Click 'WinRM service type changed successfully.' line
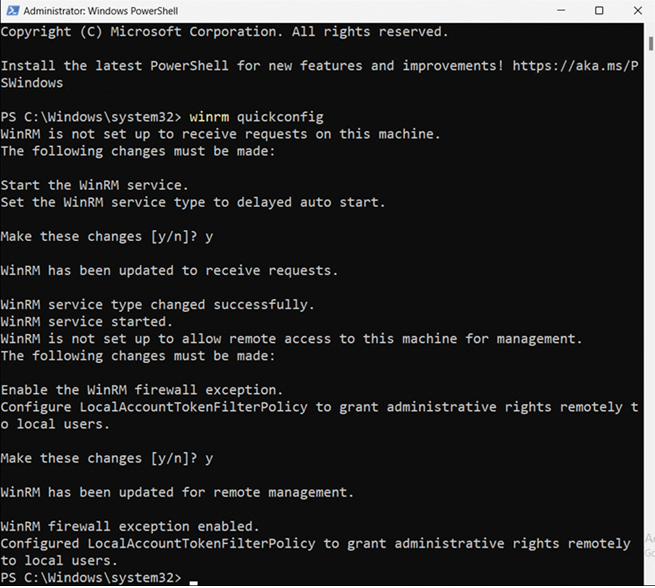The image size is (655, 588). click(157, 305)
